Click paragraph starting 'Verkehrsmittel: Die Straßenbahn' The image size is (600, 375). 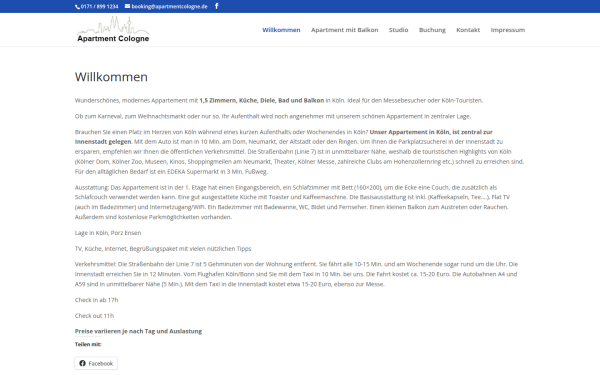point(297,274)
